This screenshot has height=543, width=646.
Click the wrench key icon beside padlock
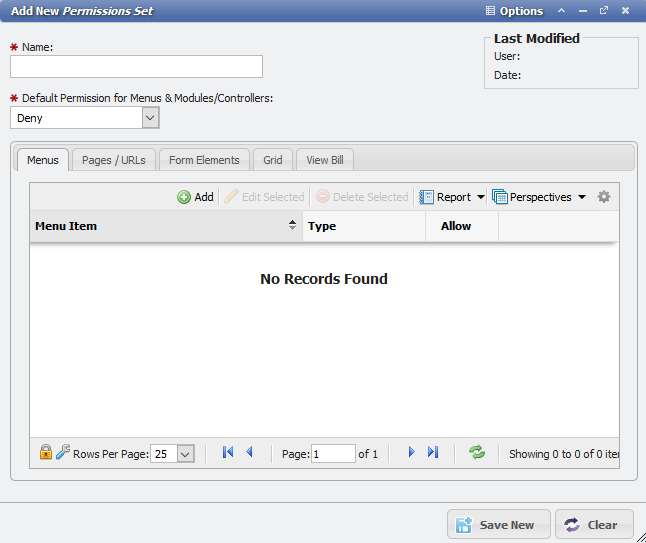62,453
